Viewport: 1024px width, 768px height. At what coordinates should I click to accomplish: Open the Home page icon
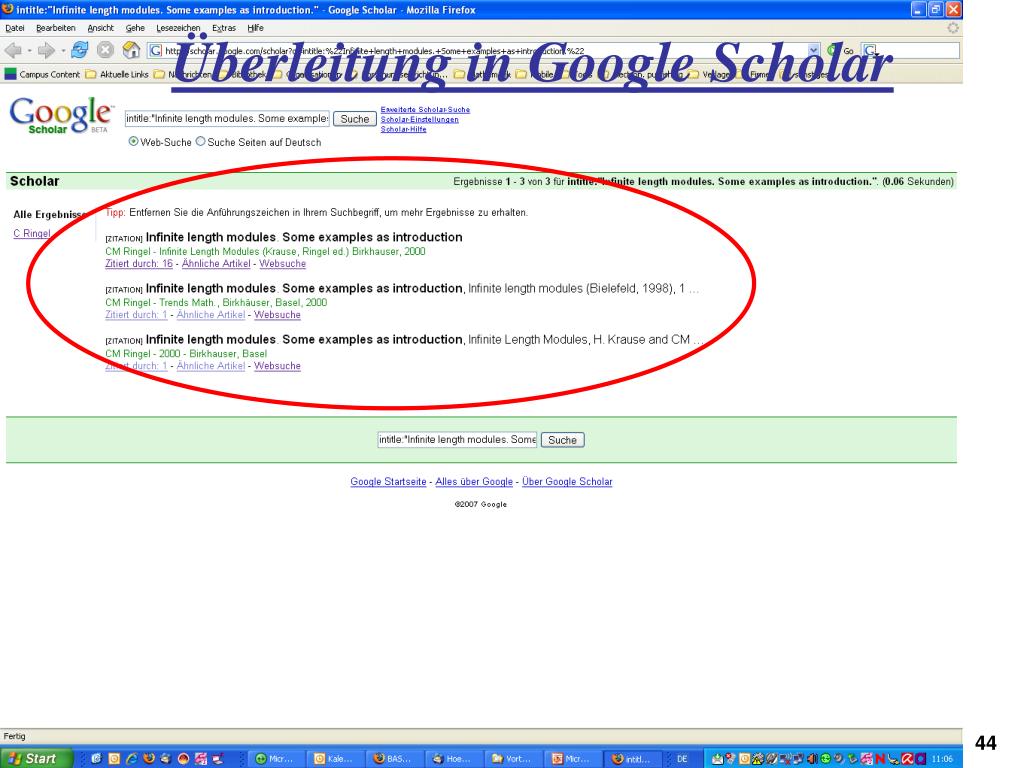point(131,50)
